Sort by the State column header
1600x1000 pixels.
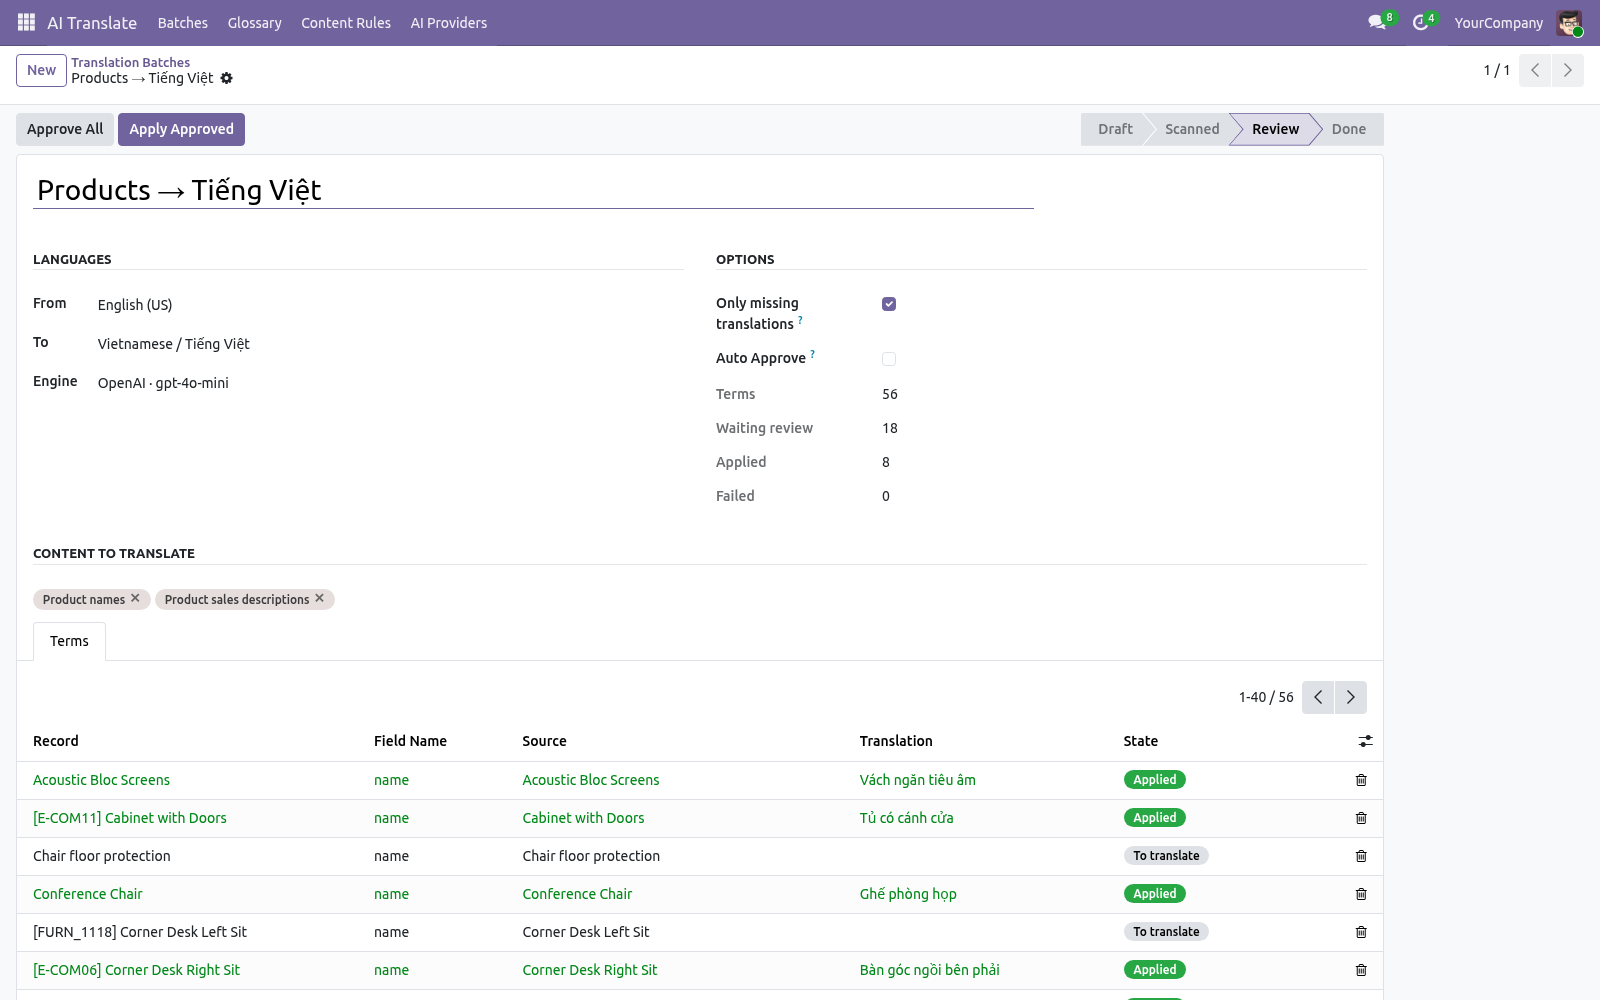click(1140, 741)
